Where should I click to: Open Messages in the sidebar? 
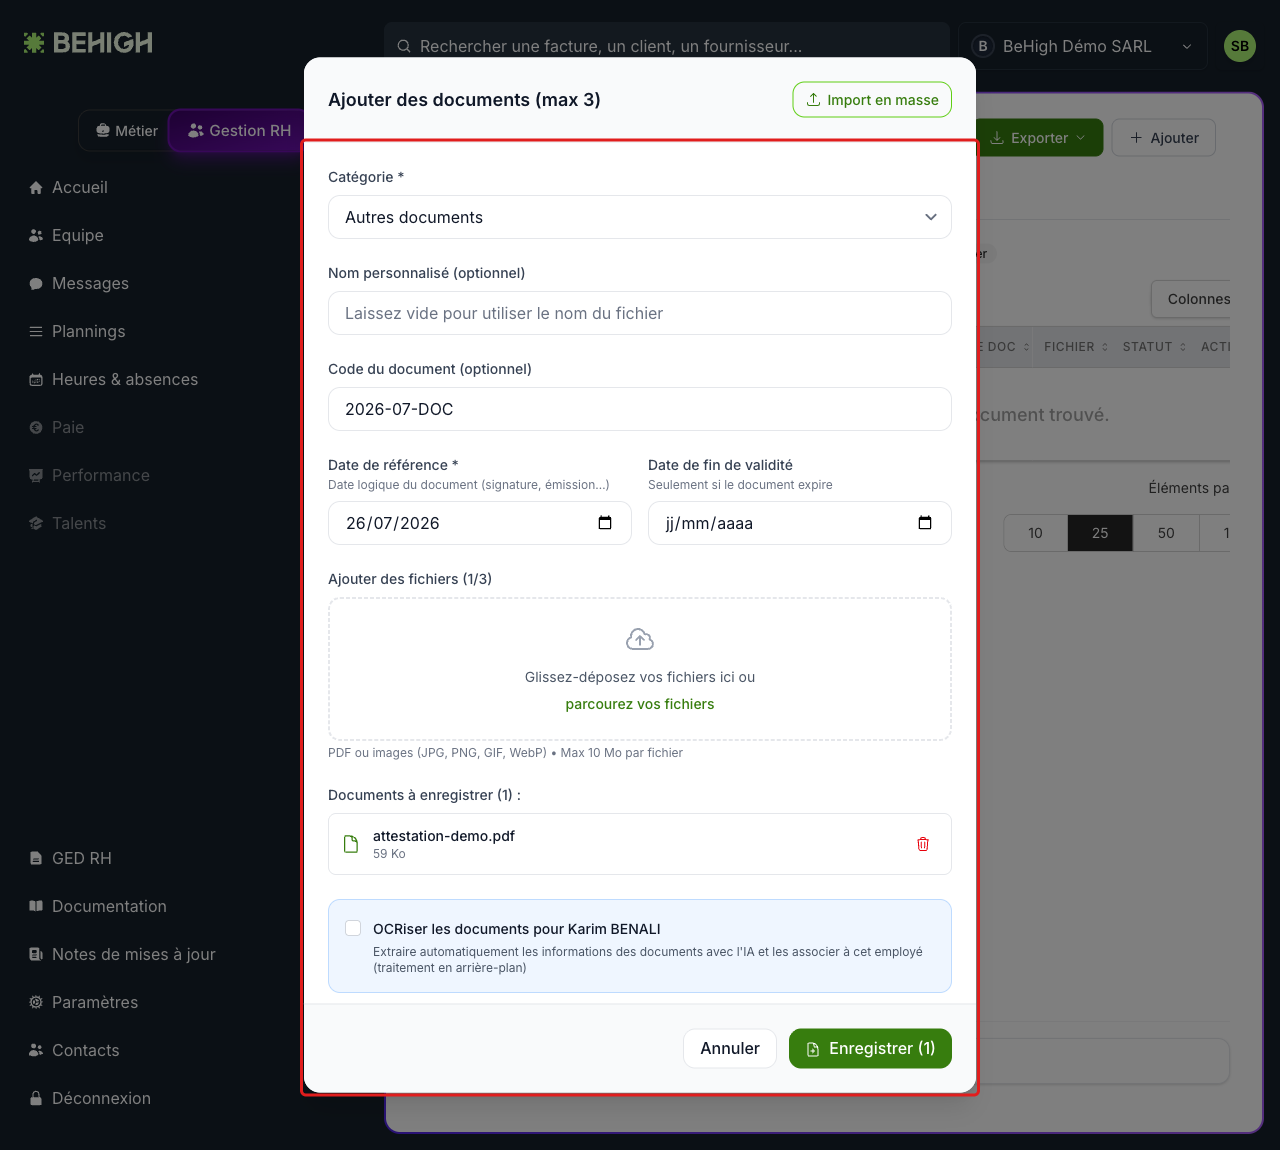tap(79, 283)
